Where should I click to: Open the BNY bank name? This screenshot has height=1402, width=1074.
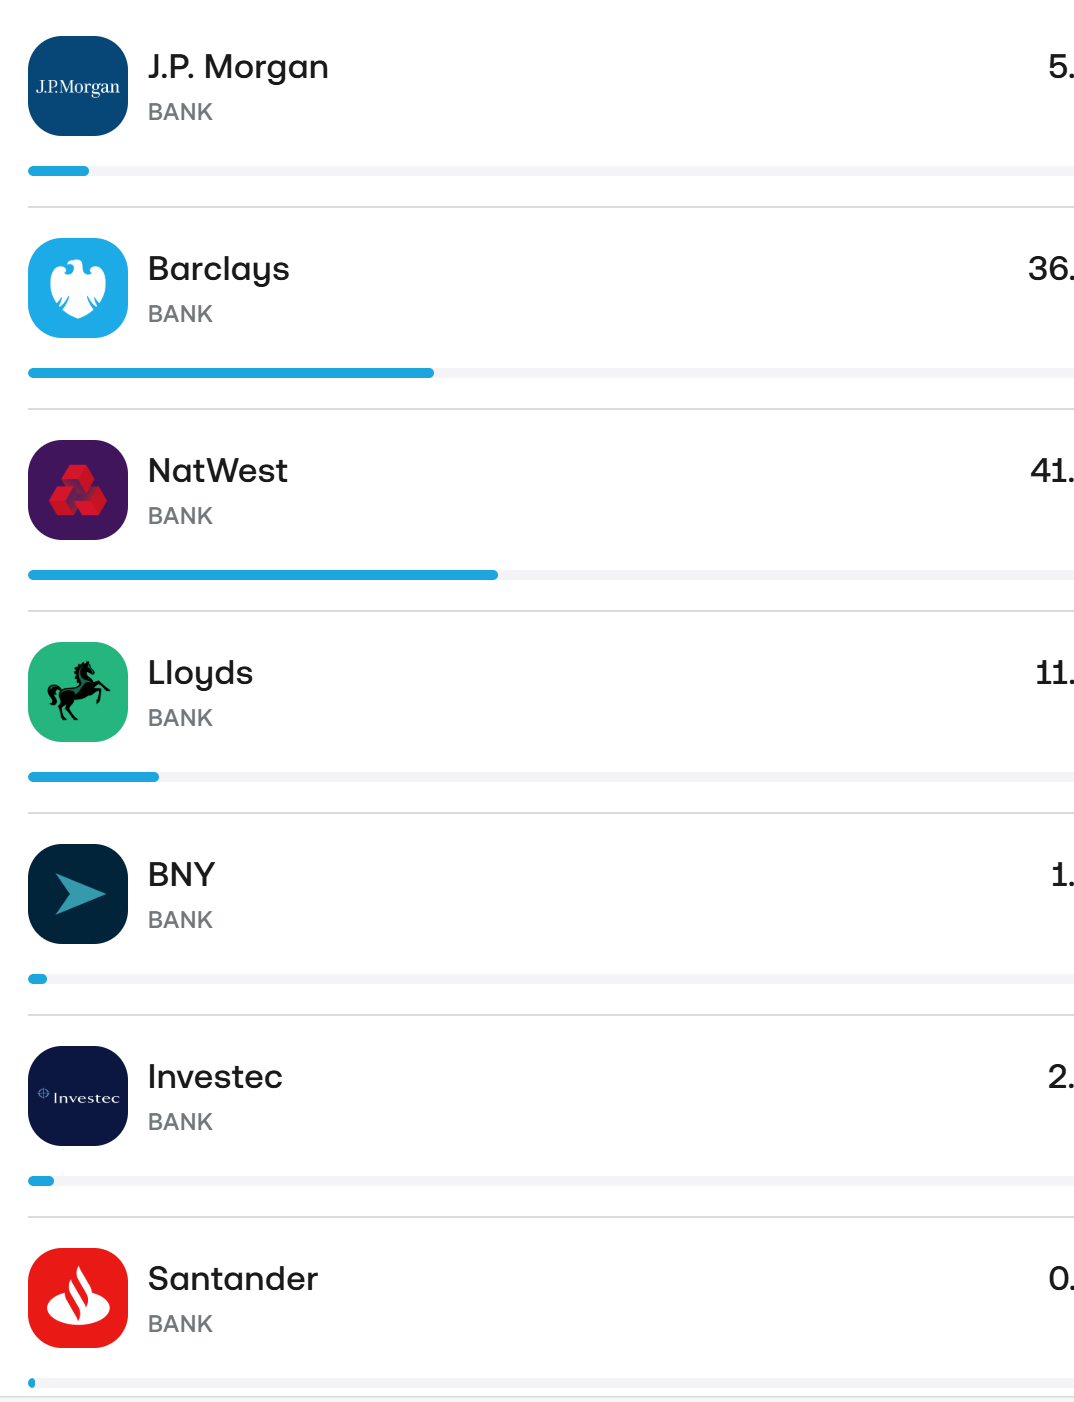click(x=181, y=875)
